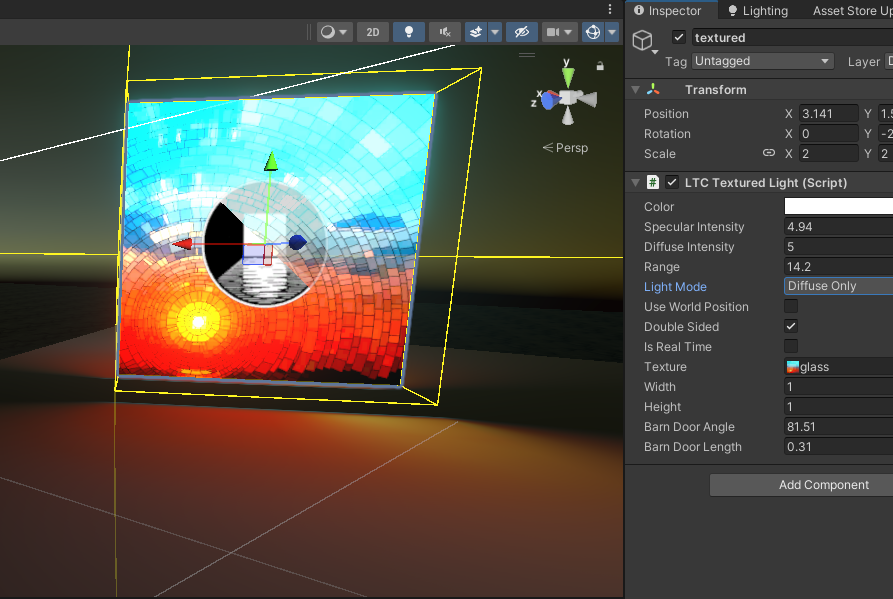Toggle scene effects layers icon
The height and width of the screenshot is (599, 893).
point(476,32)
